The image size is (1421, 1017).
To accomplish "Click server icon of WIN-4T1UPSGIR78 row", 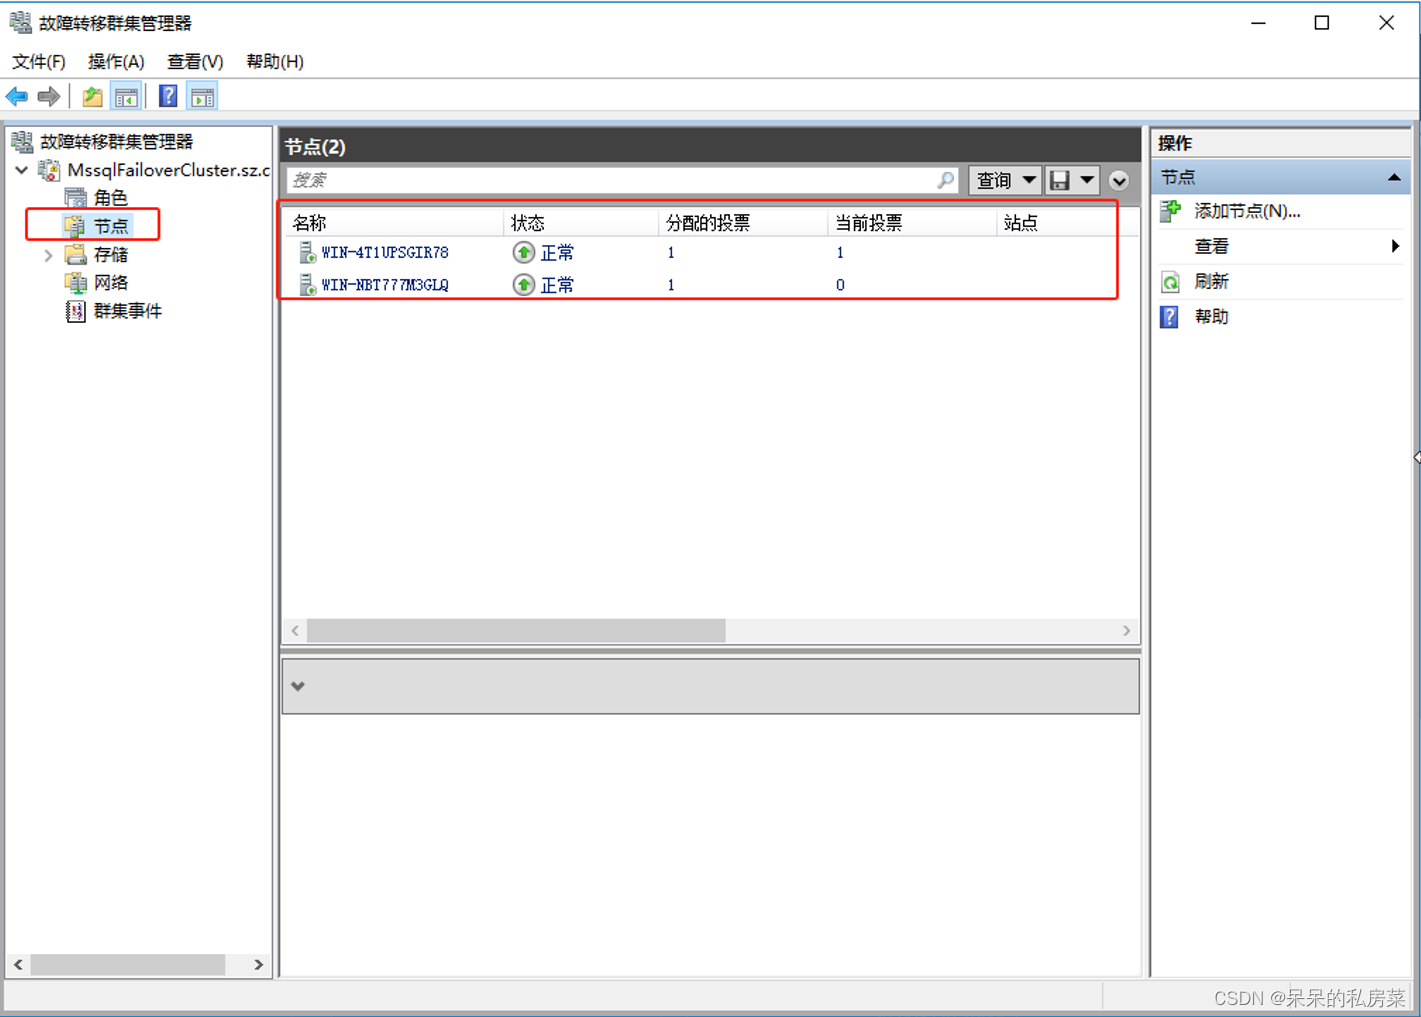I will click(x=307, y=253).
